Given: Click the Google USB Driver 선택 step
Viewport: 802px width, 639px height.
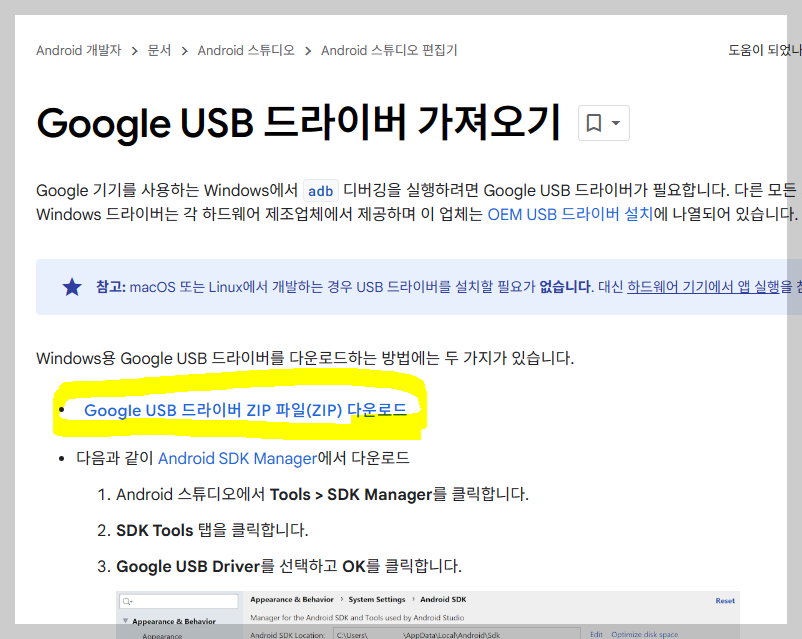Looking at the screenshot, I should tap(289, 566).
